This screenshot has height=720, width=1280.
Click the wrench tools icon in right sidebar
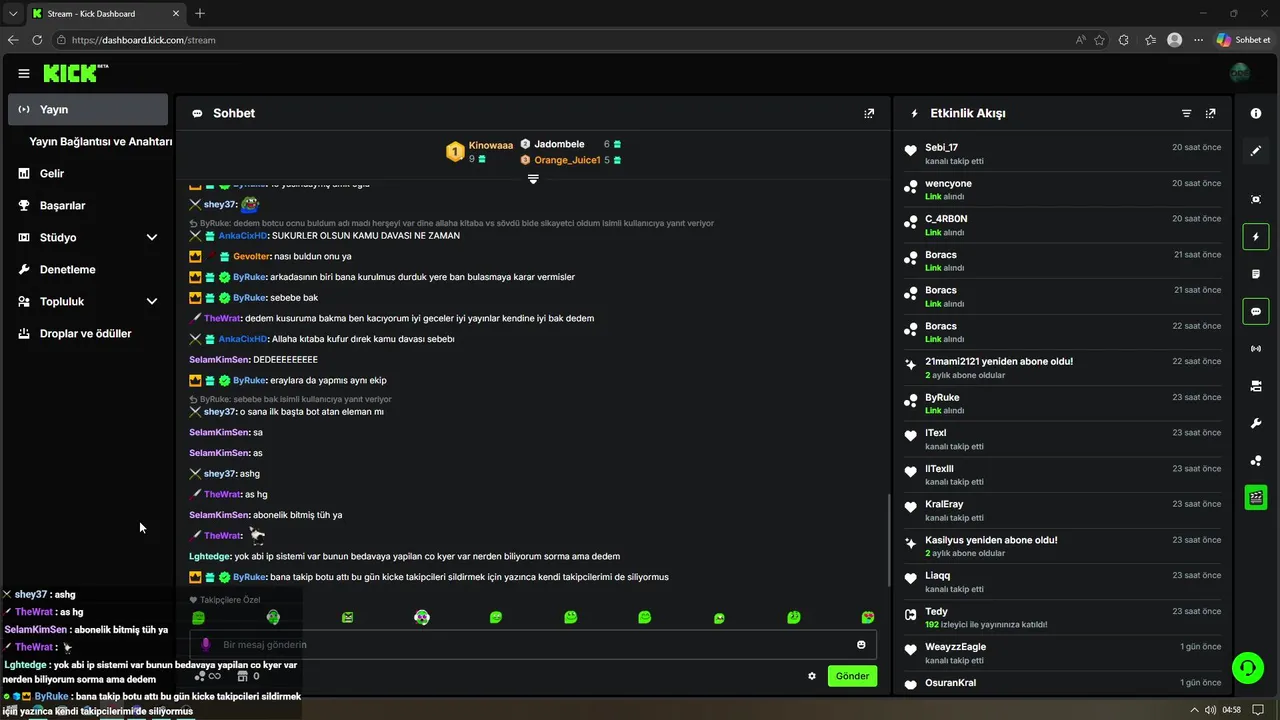(x=1256, y=423)
